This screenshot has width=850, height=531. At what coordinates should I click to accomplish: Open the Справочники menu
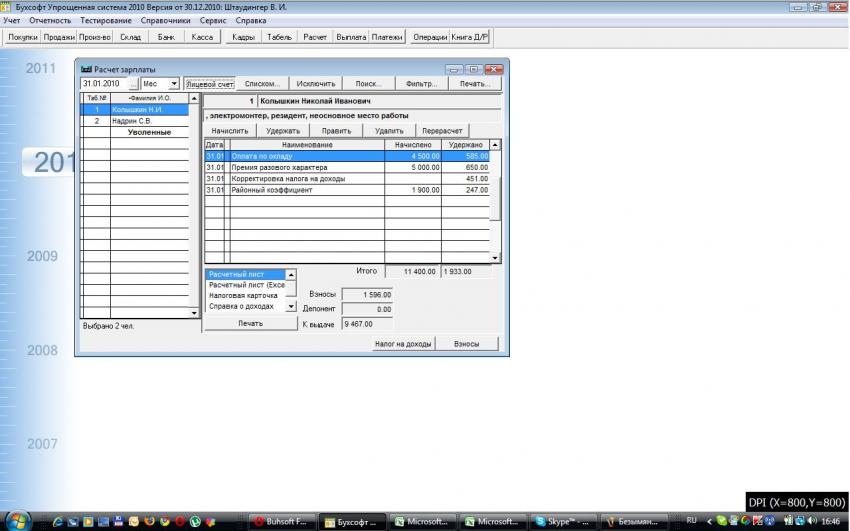167,20
